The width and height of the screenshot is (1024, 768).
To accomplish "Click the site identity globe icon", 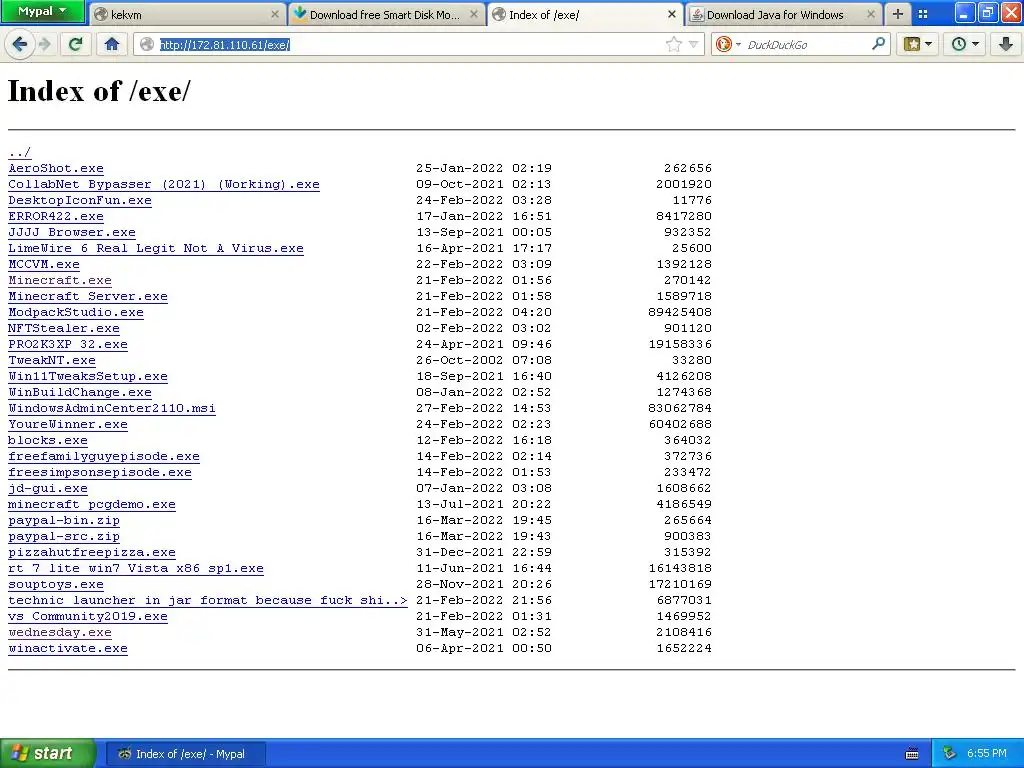I will coord(147,44).
